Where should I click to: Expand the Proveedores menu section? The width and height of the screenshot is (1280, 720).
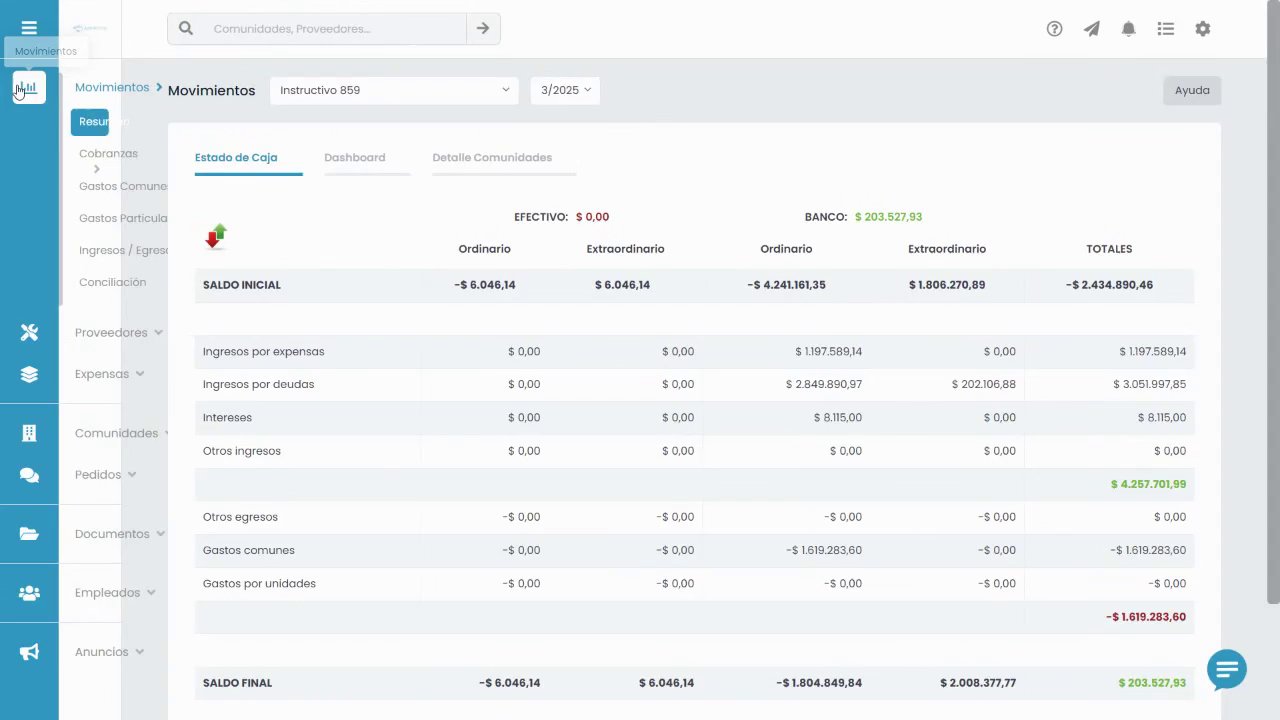118,332
